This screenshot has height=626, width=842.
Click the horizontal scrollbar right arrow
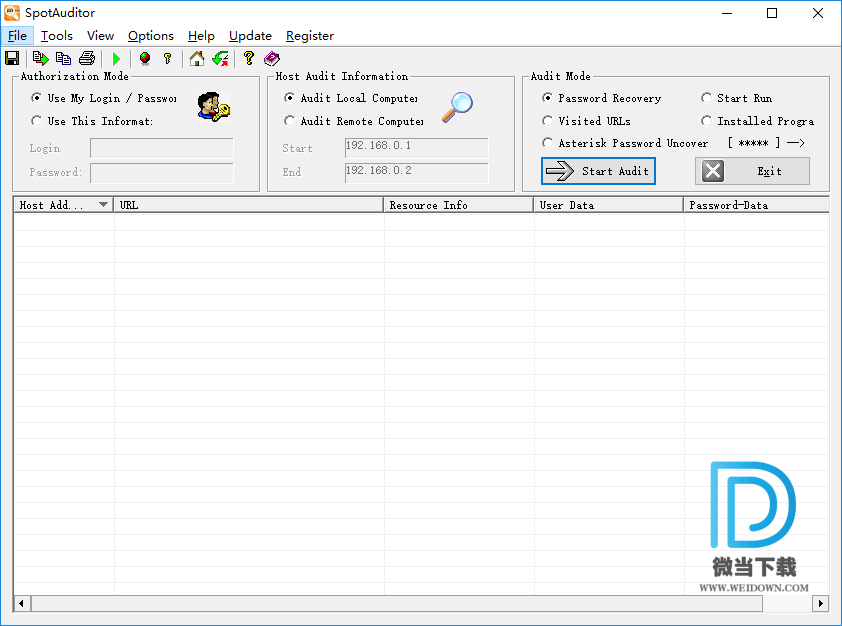(x=821, y=603)
